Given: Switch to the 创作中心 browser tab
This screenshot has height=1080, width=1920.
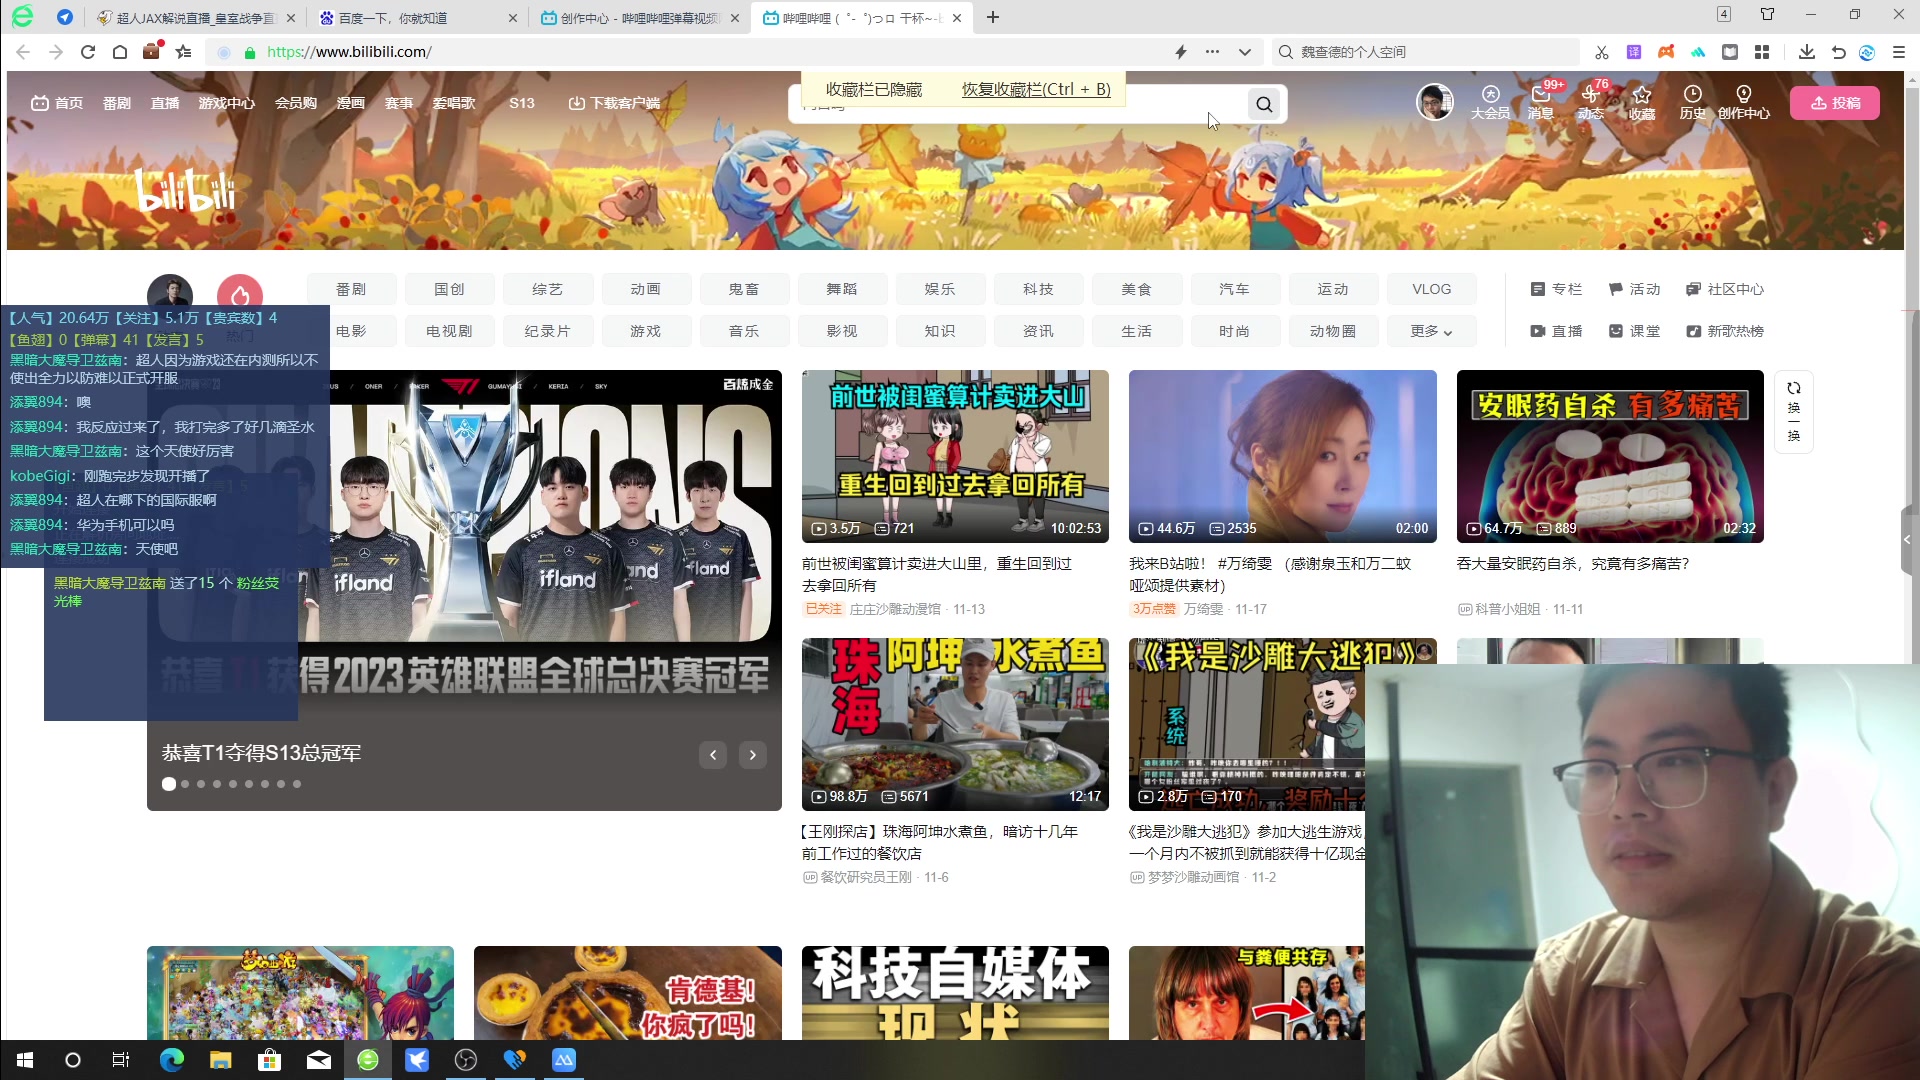Looking at the screenshot, I should (x=640, y=18).
